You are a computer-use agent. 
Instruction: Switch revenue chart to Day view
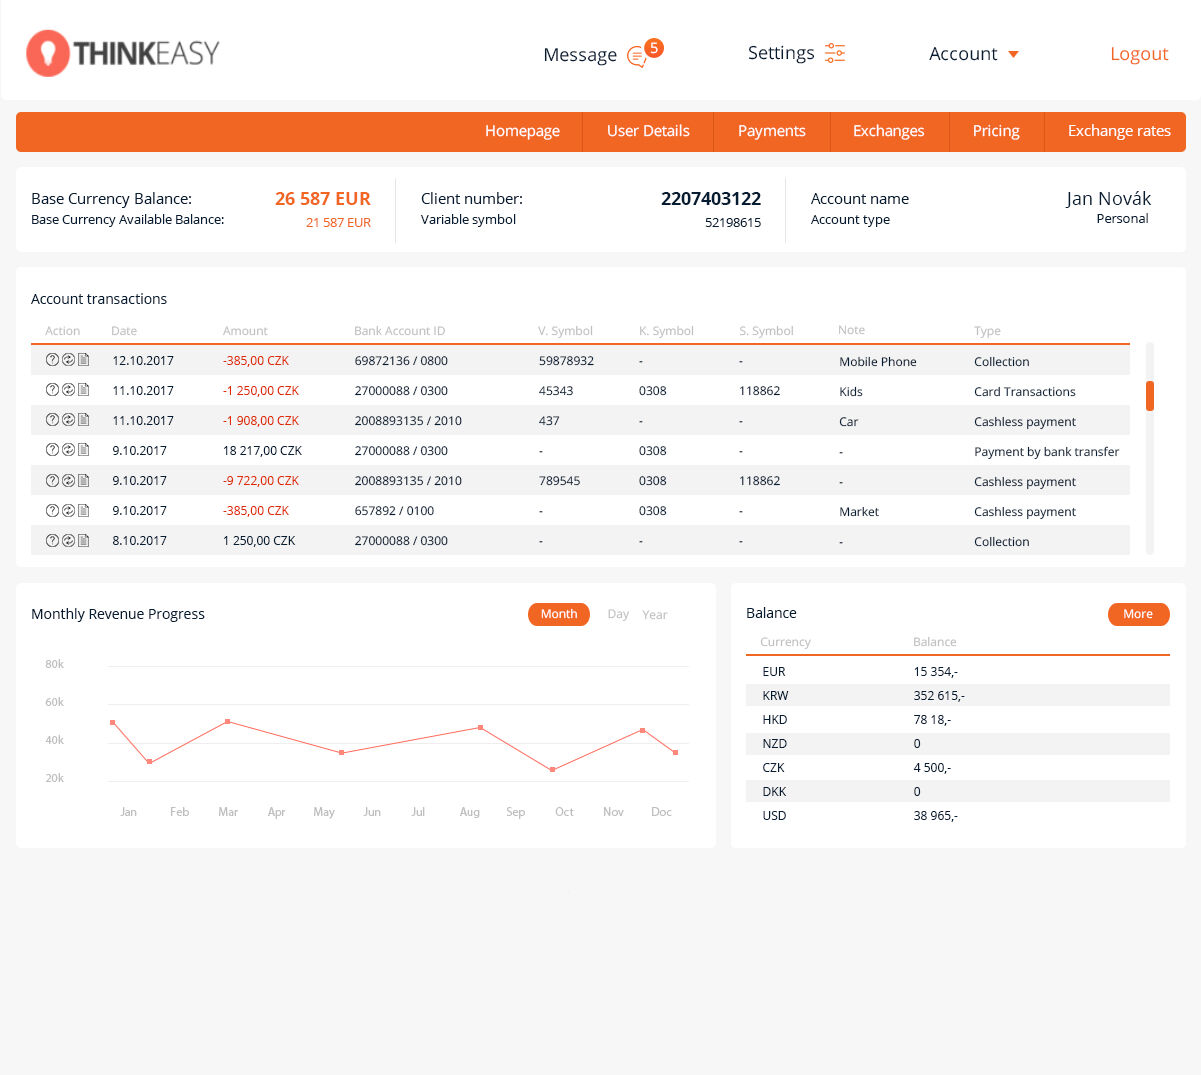[x=618, y=614]
